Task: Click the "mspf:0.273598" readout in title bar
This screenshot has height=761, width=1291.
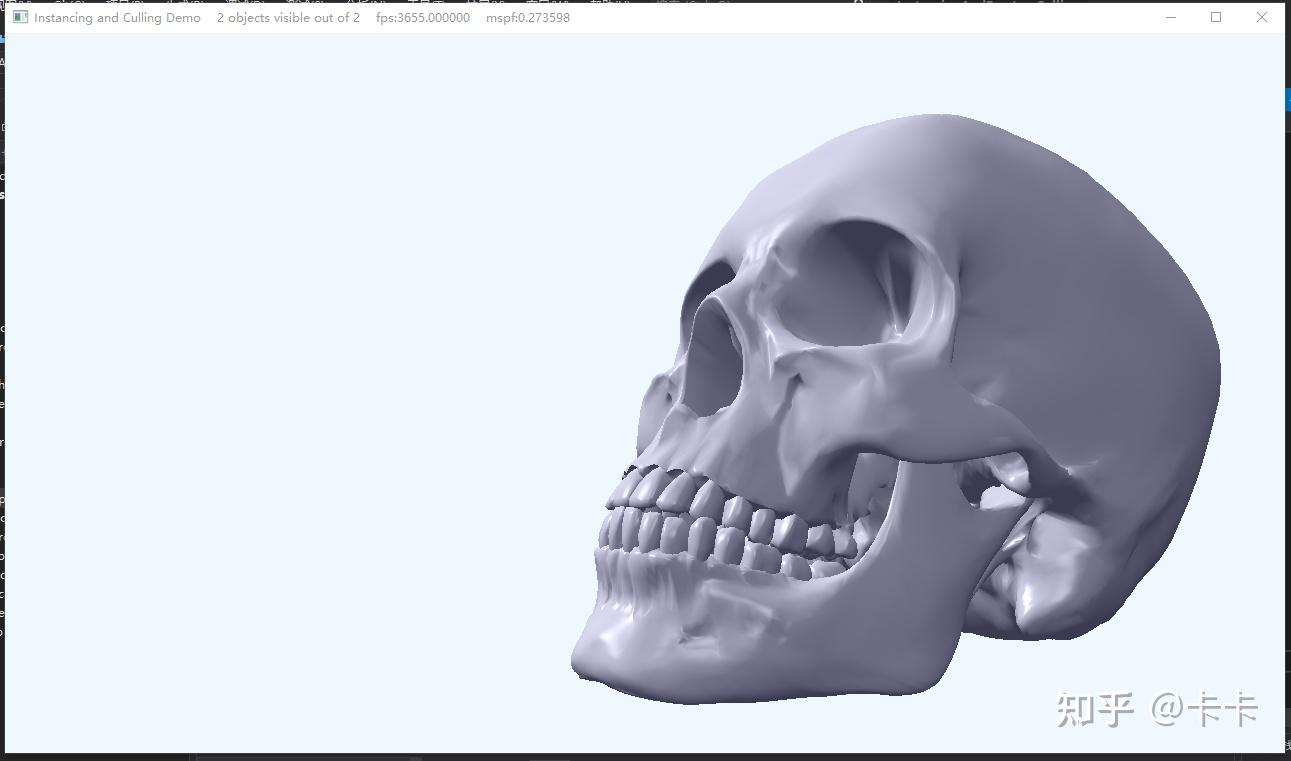Action: 528,18
